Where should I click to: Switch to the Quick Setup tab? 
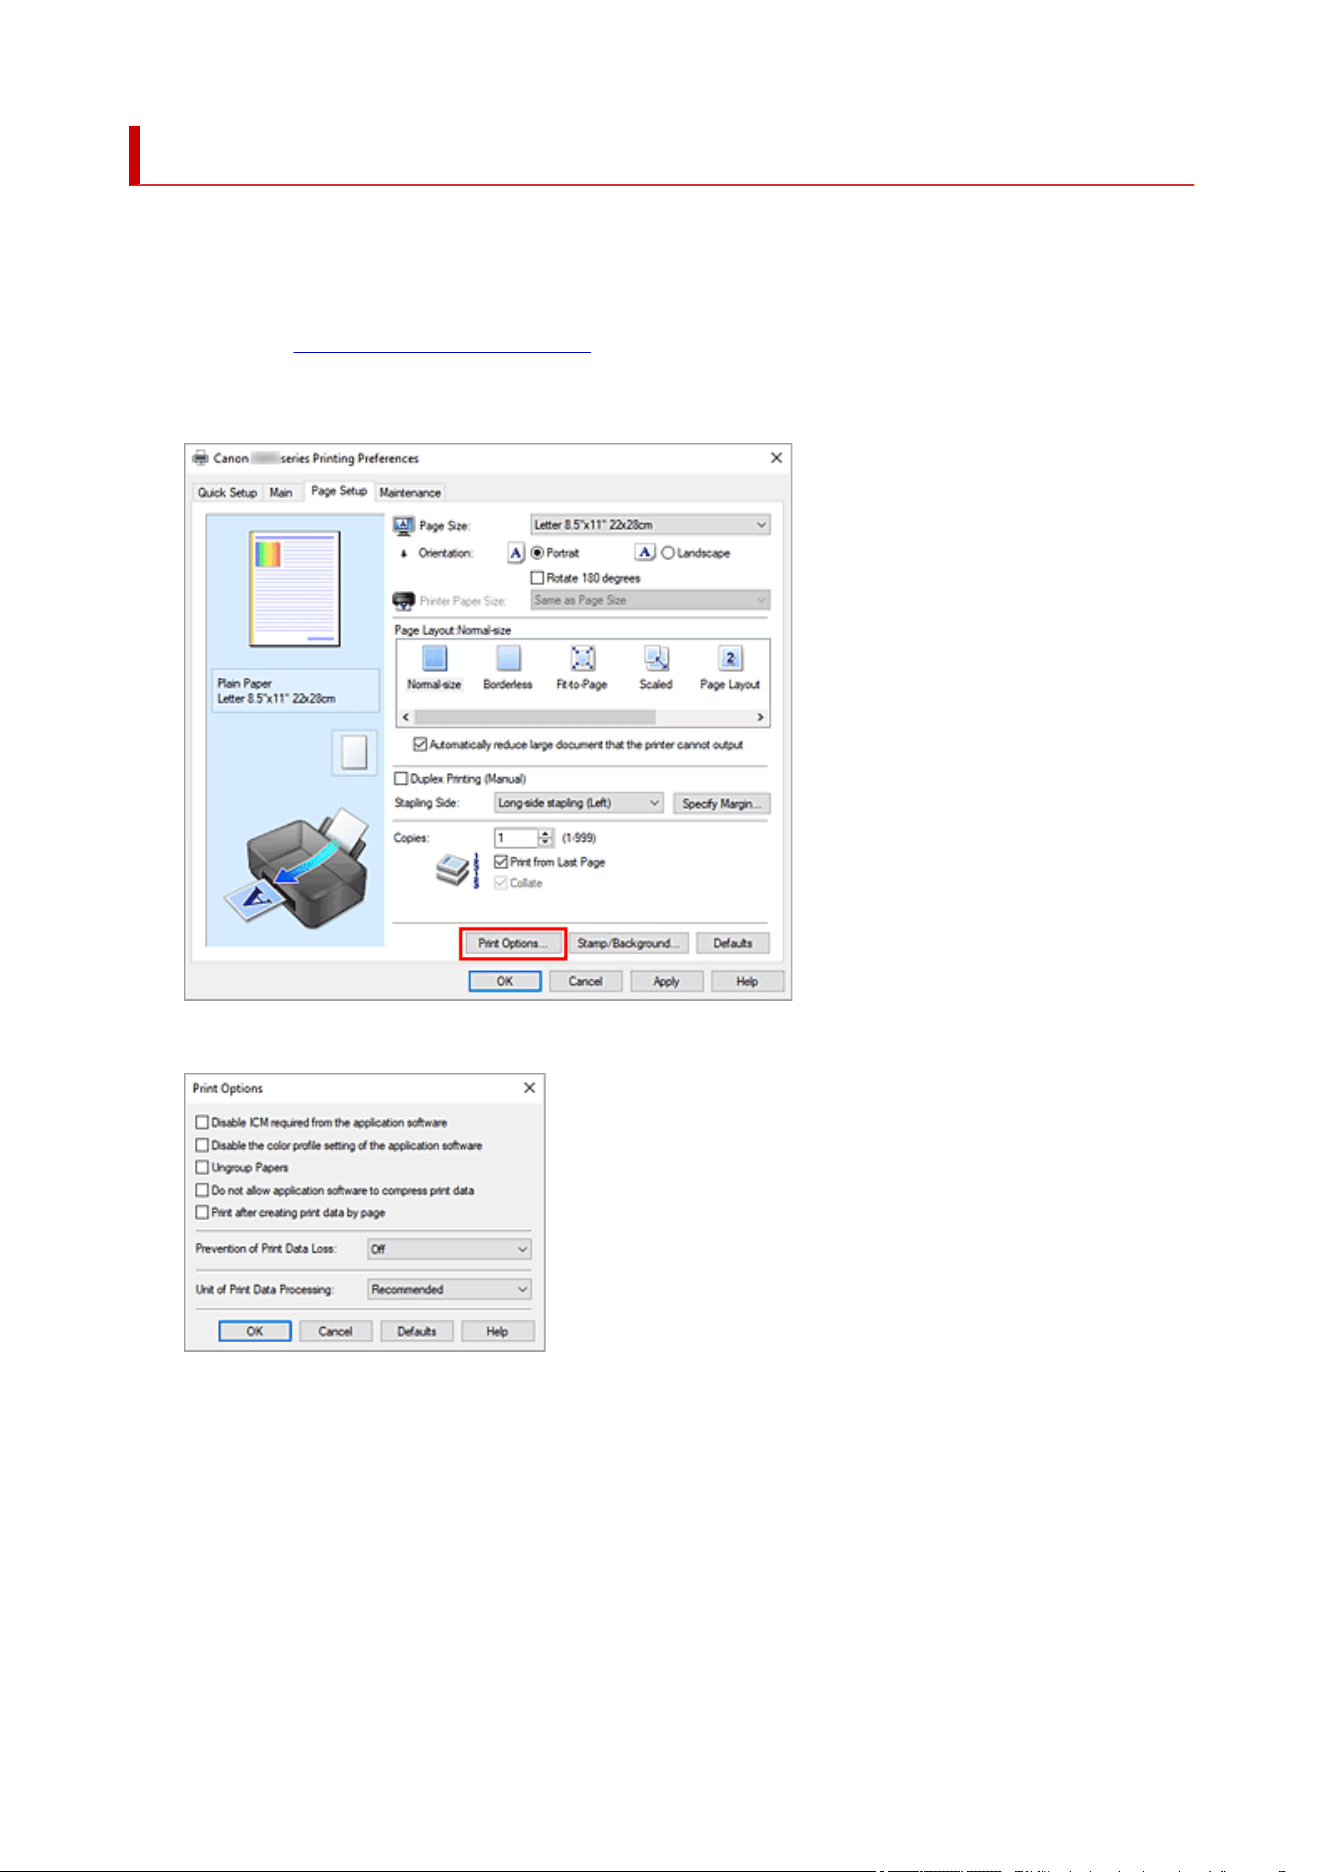(227, 493)
